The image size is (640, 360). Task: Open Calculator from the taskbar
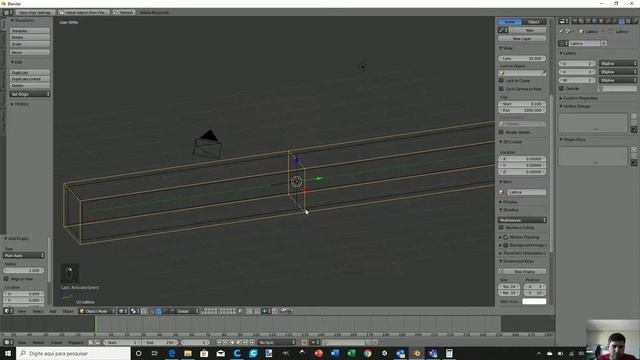449,353
